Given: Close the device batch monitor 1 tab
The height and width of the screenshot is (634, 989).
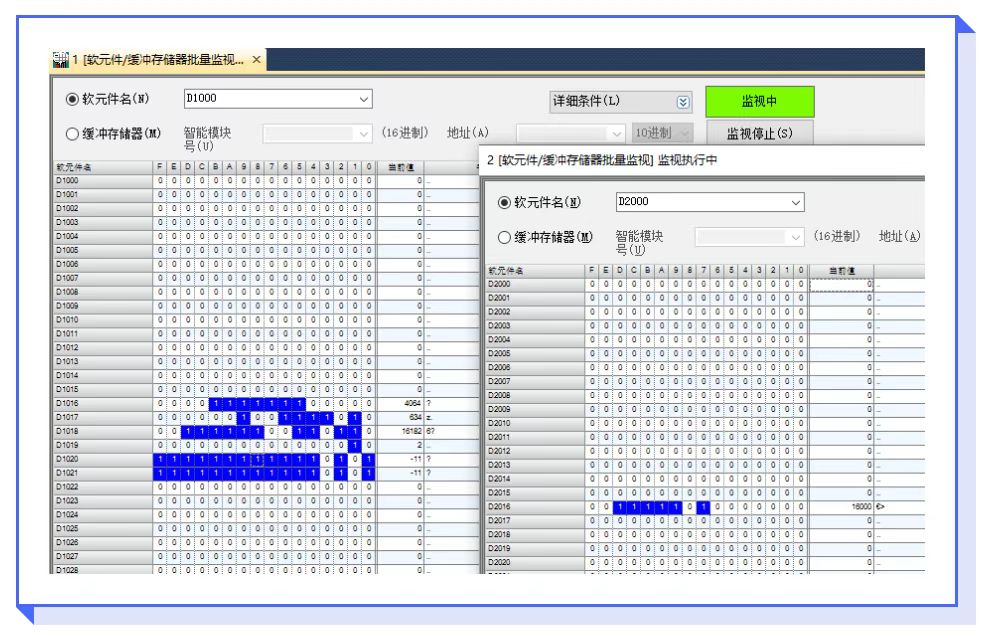Looking at the screenshot, I should tap(256, 60).
